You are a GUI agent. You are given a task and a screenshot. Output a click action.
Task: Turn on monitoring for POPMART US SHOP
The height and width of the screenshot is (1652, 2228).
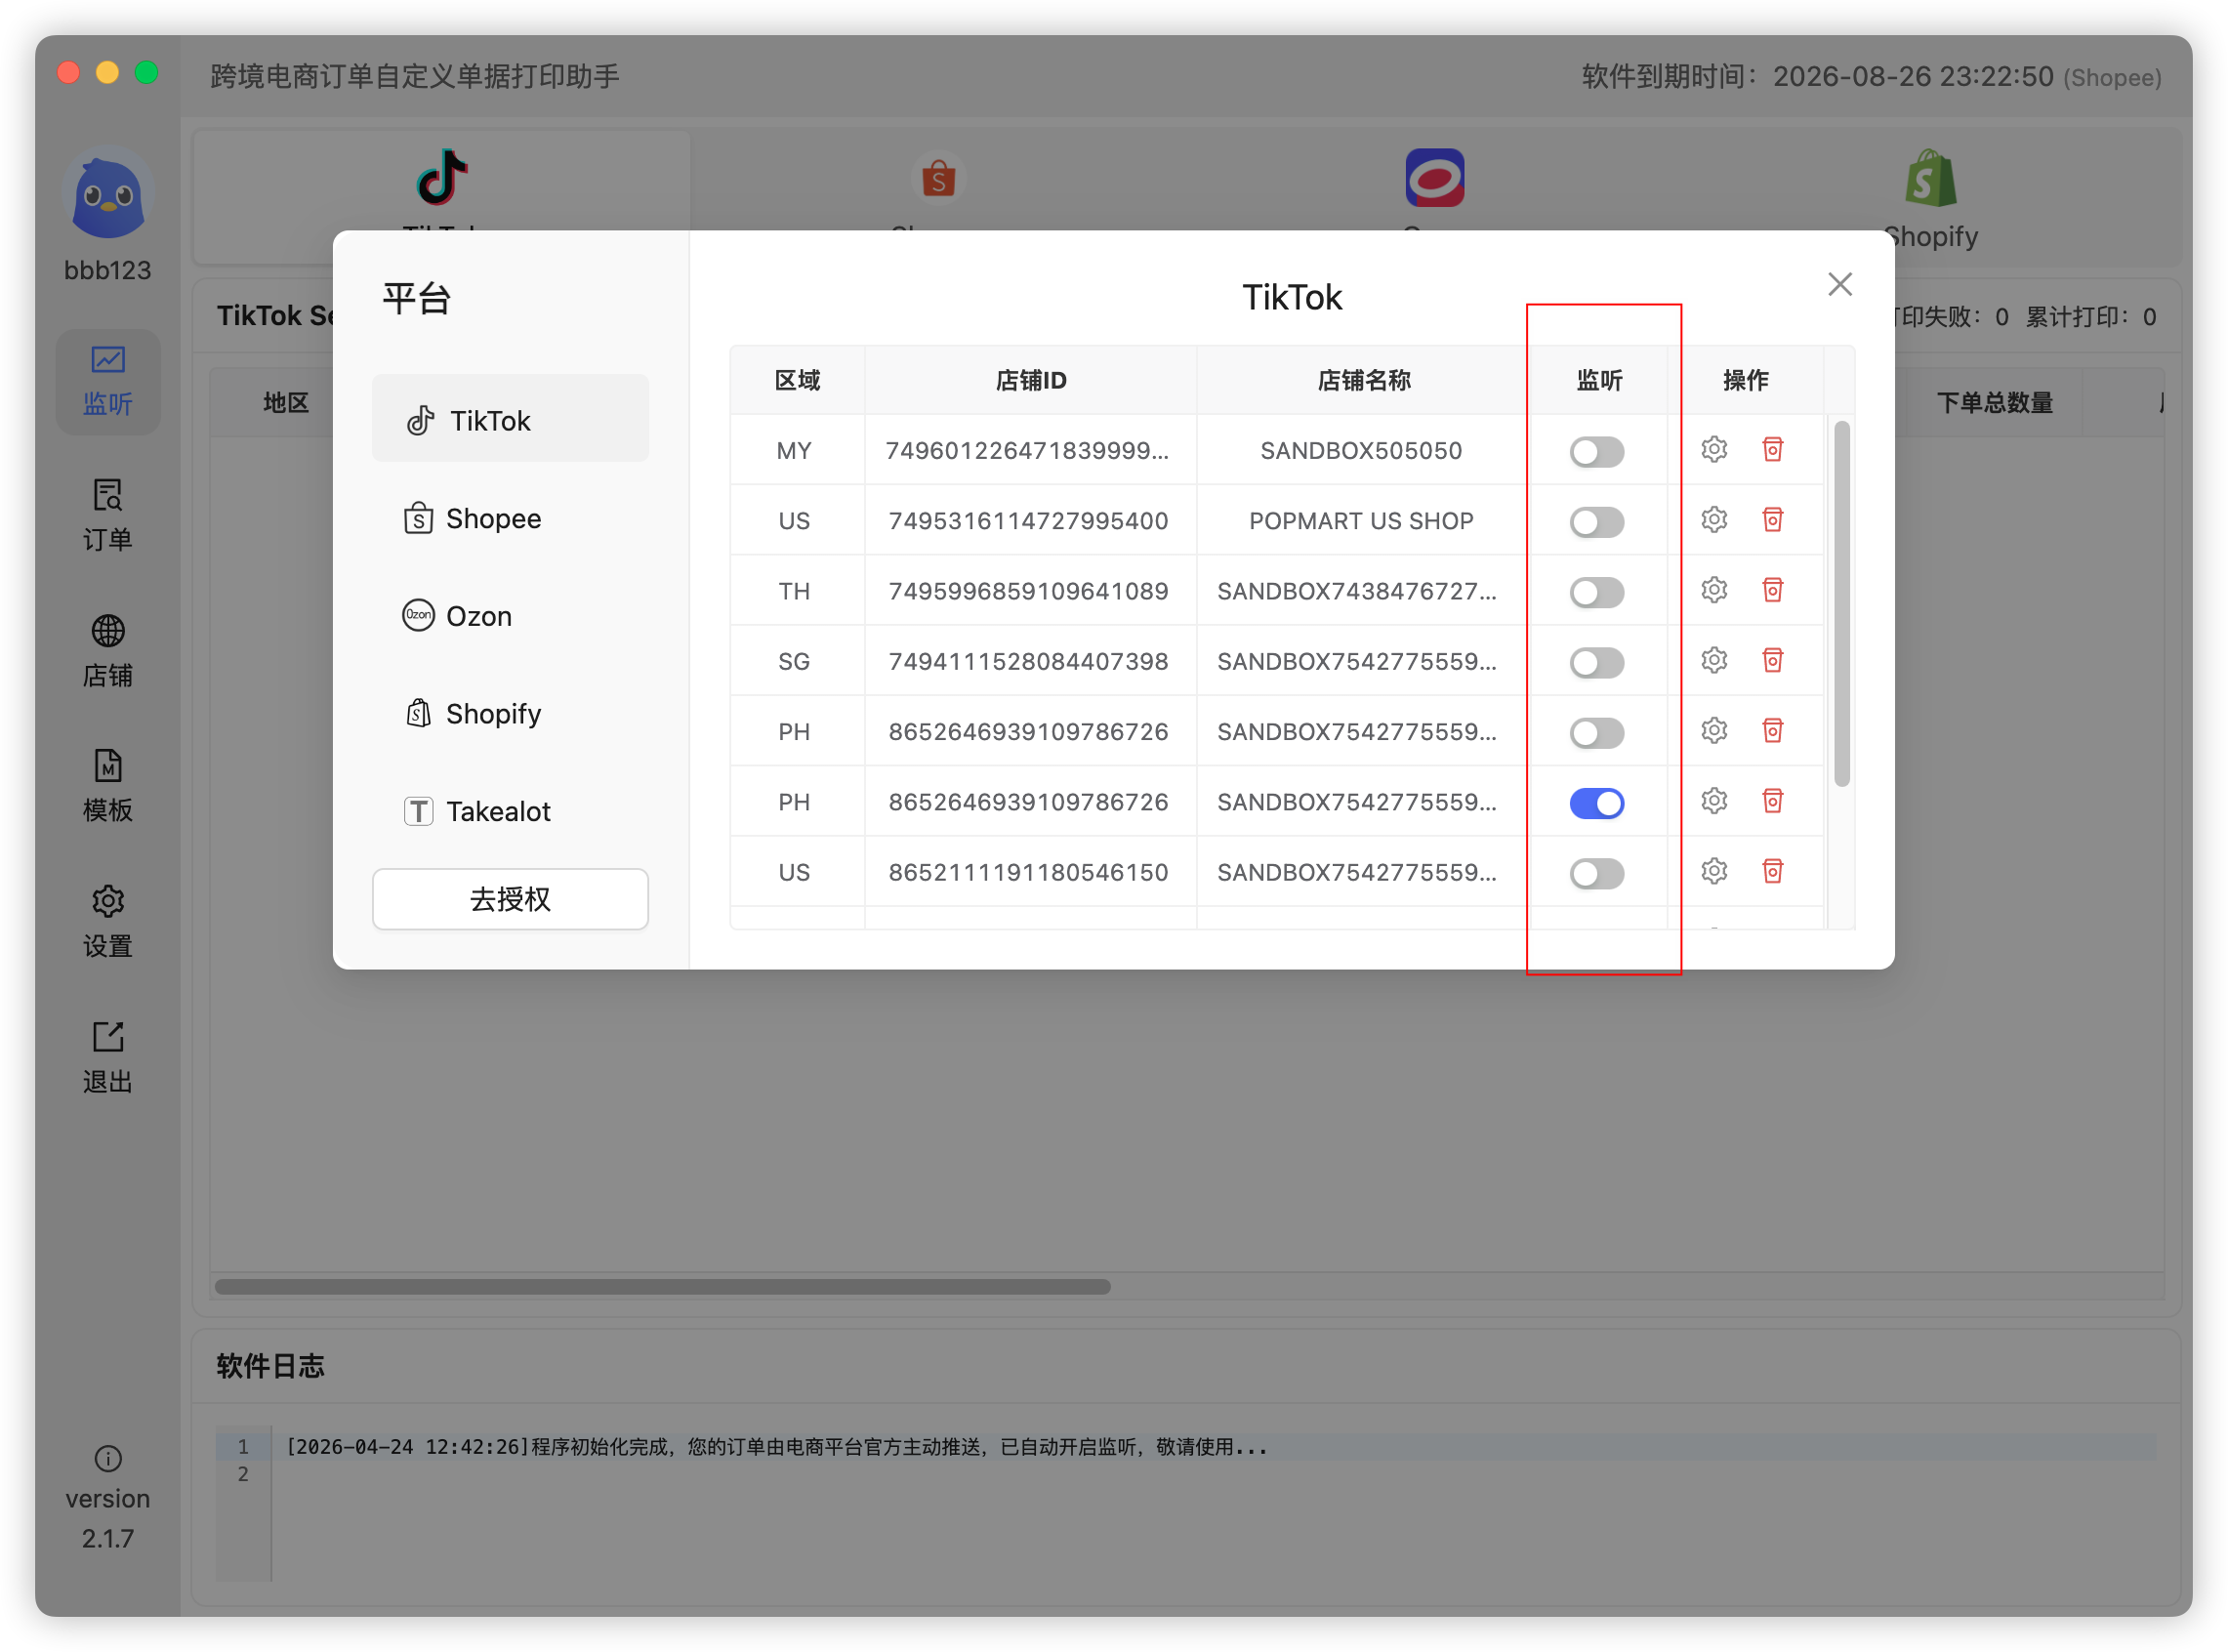(1596, 522)
